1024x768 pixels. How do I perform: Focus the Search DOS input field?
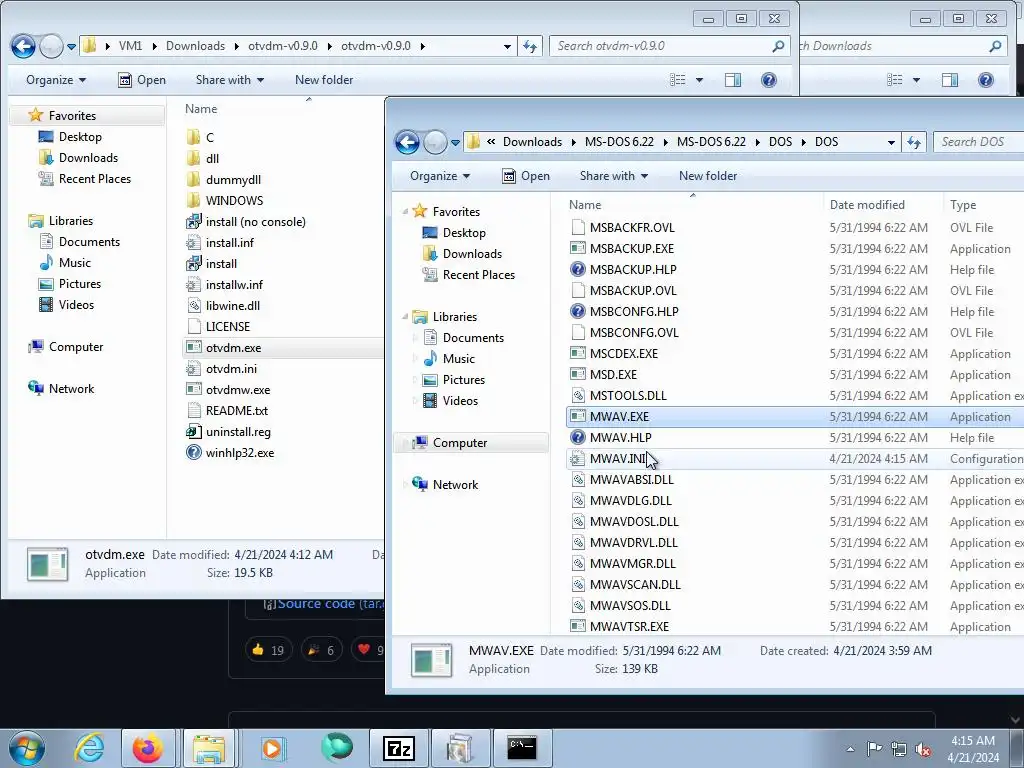(976, 142)
